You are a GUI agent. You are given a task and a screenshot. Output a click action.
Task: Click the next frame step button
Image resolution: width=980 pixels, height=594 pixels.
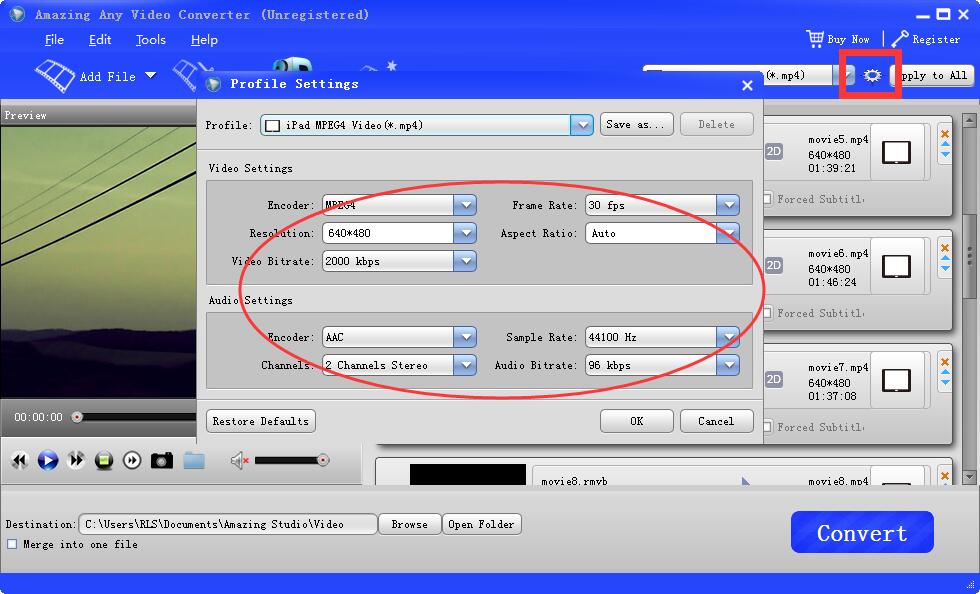pos(132,461)
